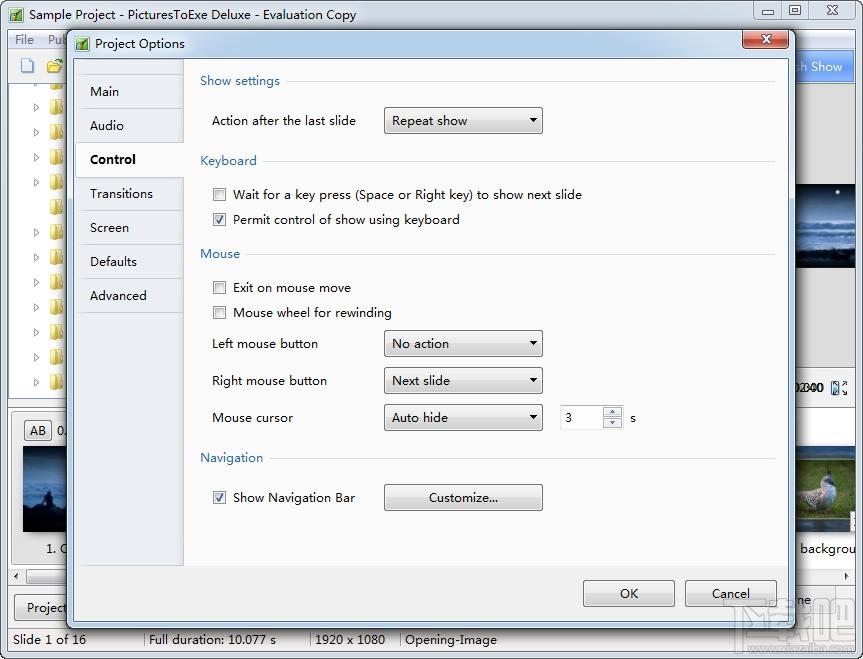Confirm settings with the OK button
863x659 pixels.
pos(629,593)
